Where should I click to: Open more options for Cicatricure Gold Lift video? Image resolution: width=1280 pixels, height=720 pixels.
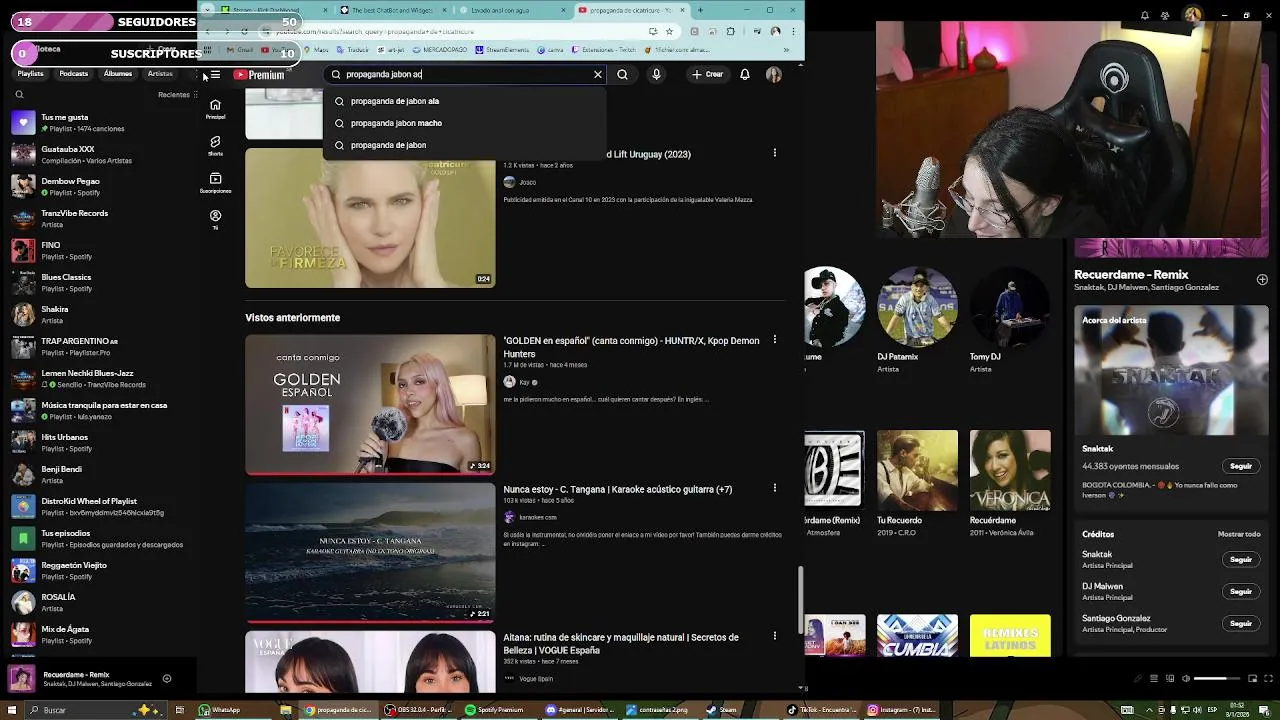tap(774, 153)
